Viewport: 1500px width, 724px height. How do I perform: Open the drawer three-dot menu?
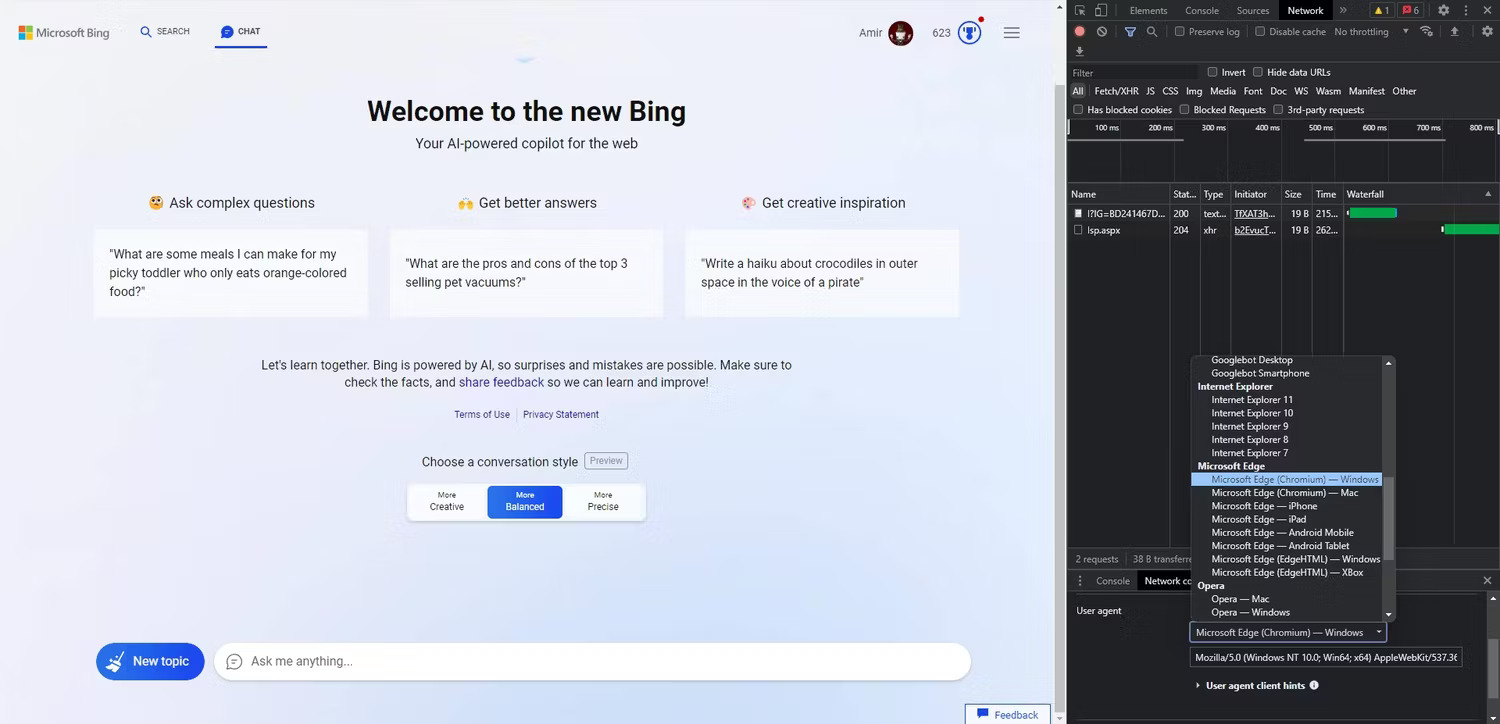[x=1079, y=580]
